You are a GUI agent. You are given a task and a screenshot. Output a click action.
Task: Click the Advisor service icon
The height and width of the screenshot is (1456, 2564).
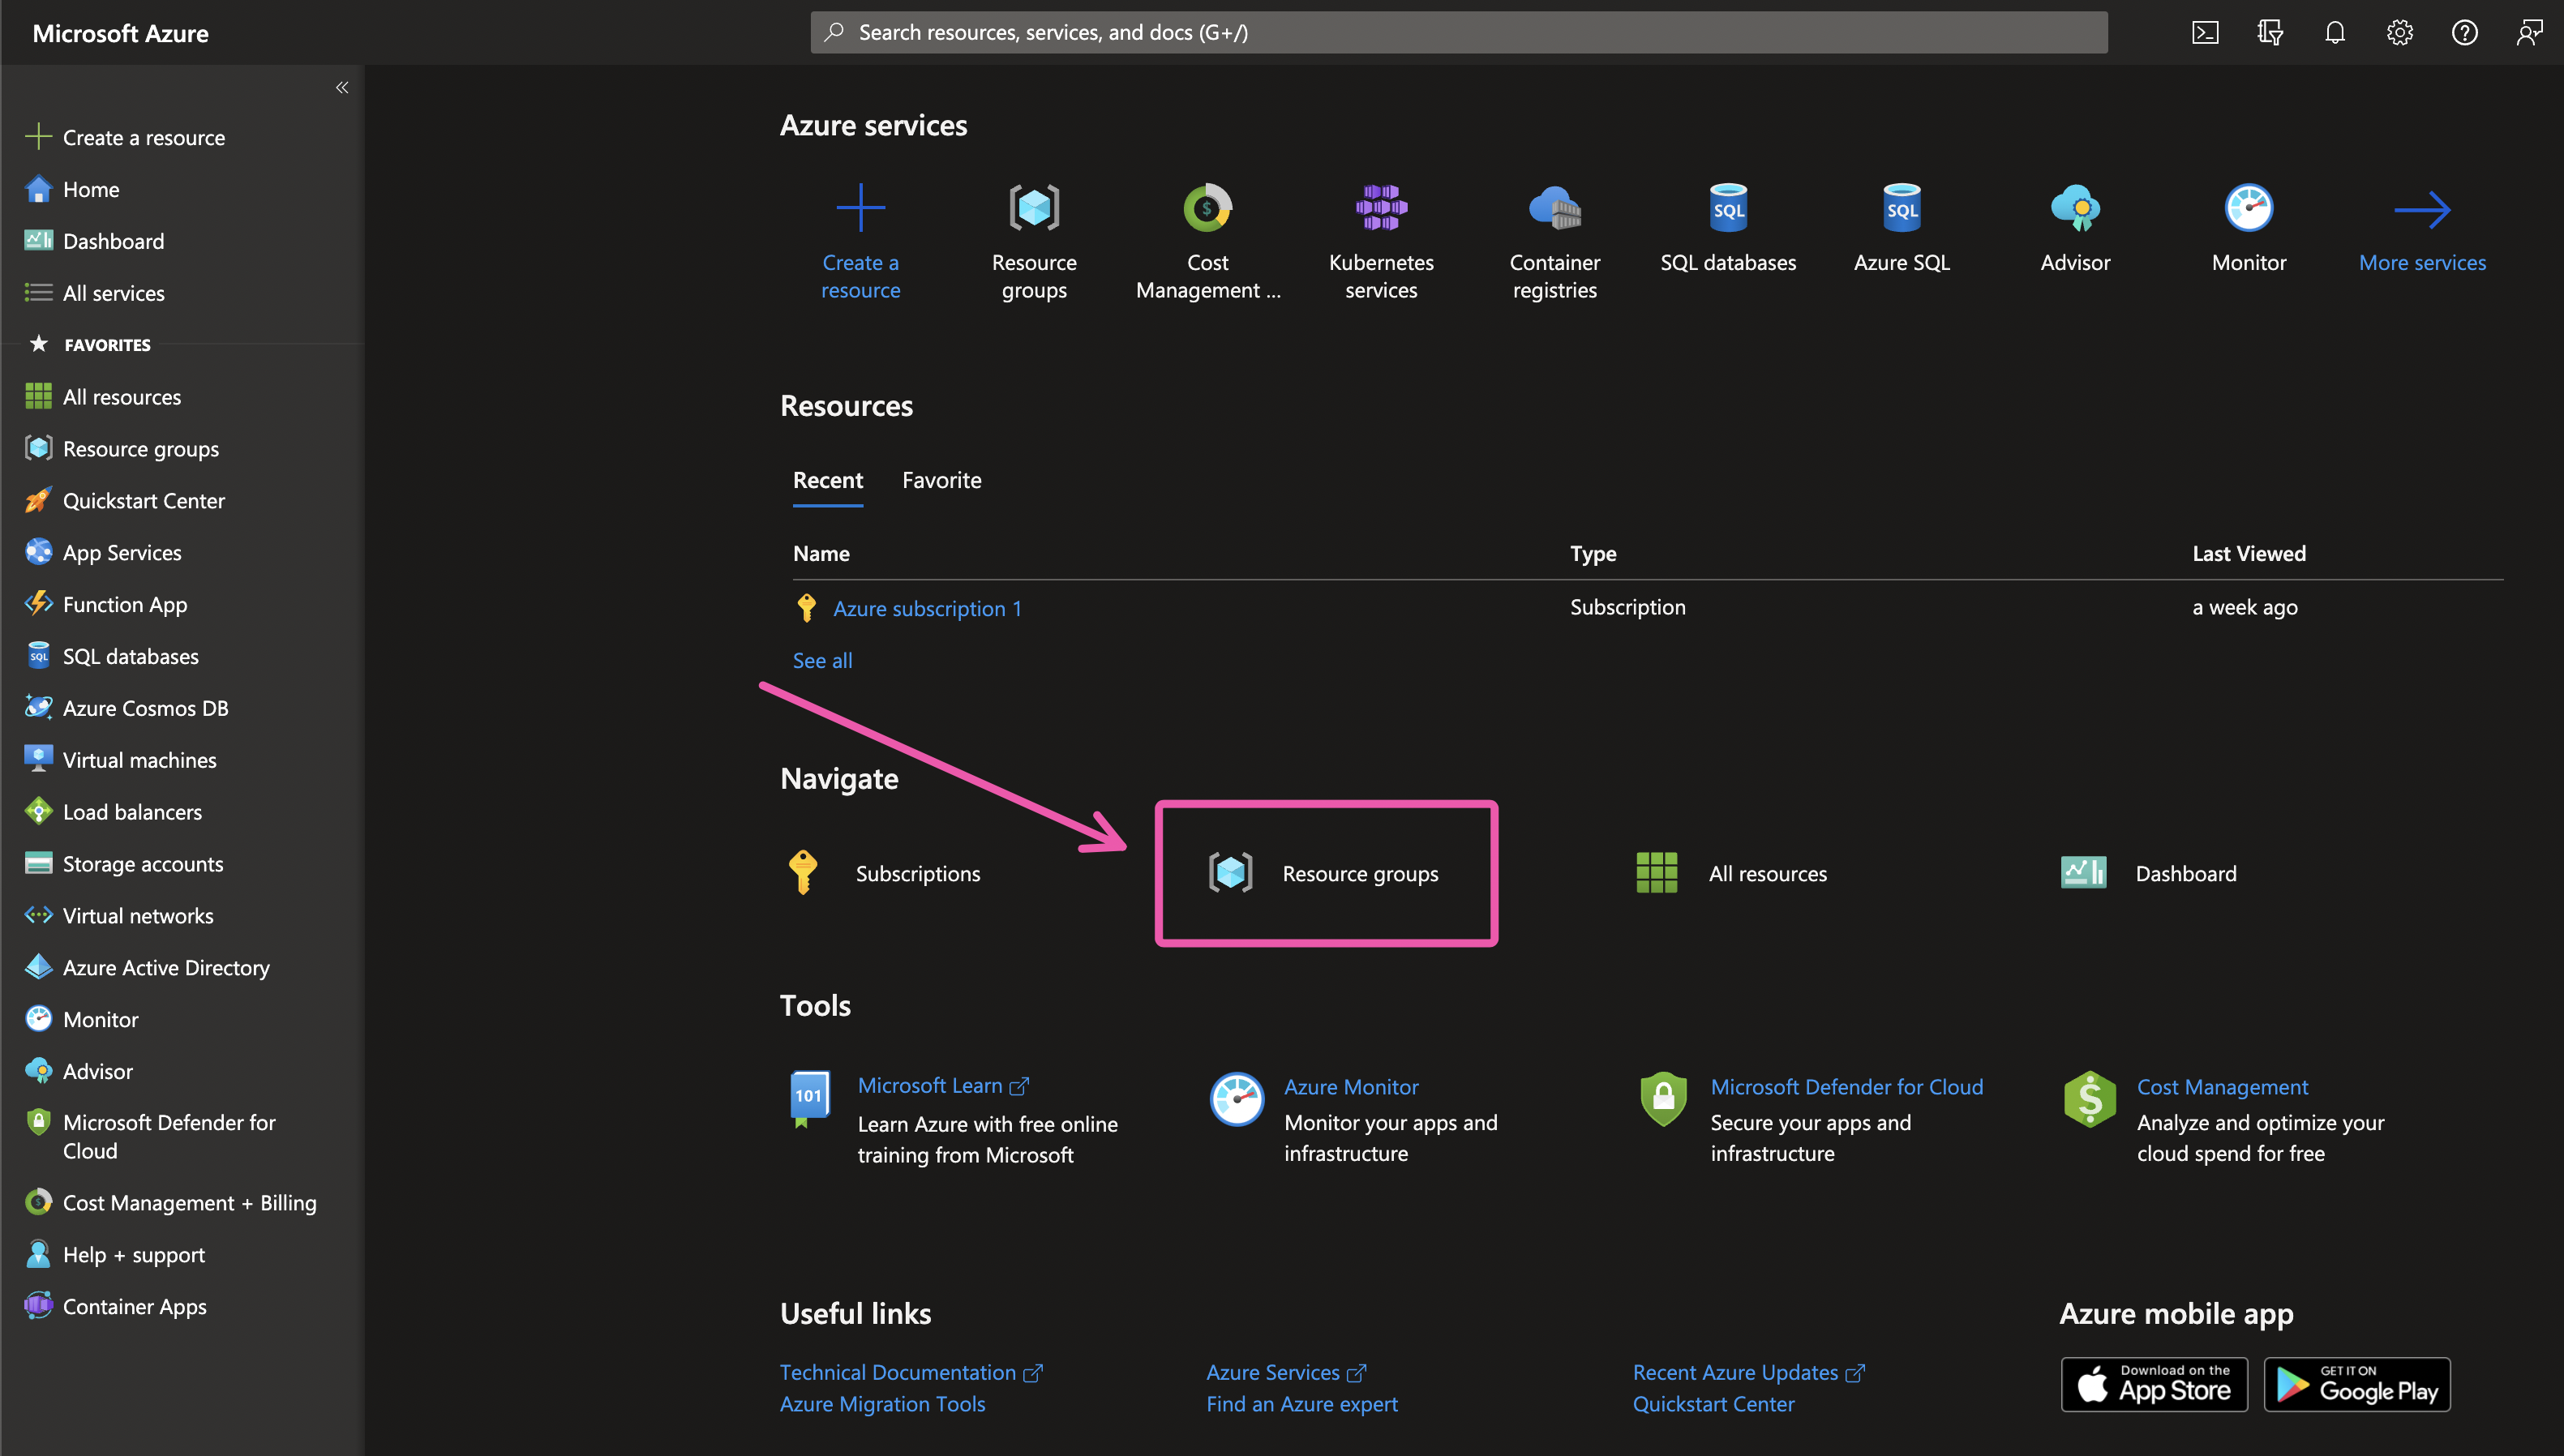point(2075,208)
